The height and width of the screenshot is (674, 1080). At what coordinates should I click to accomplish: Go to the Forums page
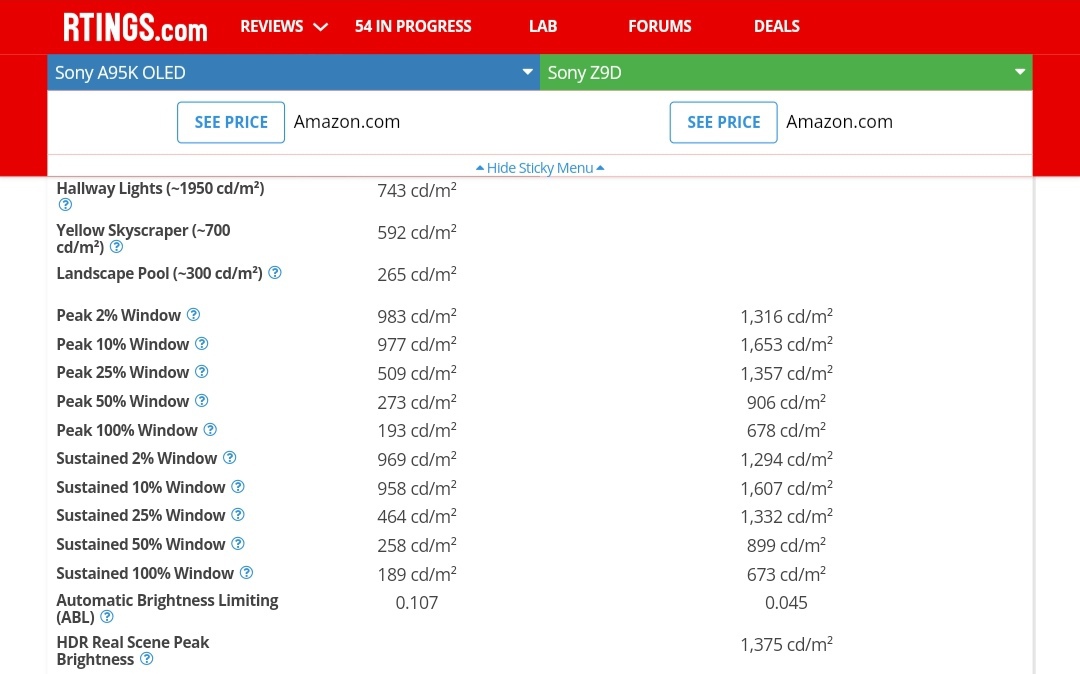659,26
